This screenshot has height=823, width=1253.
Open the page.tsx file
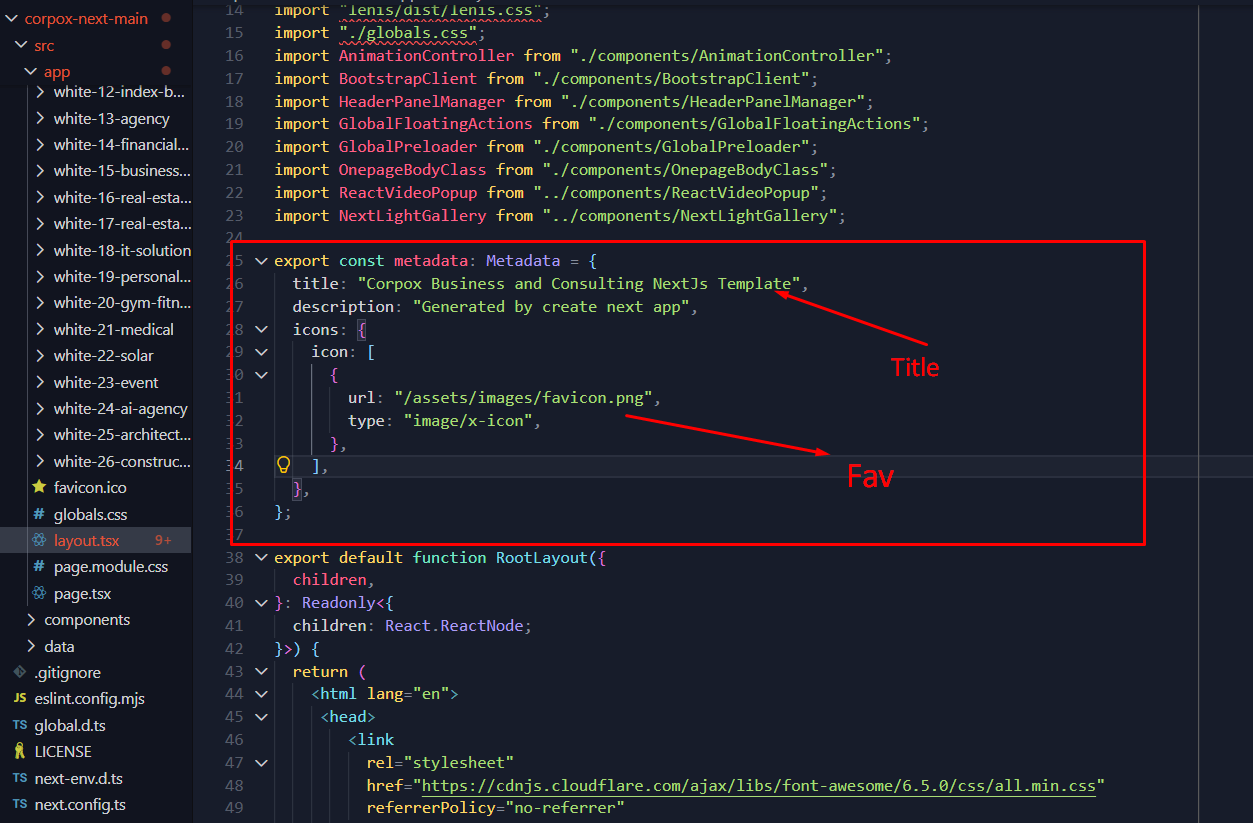82,593
